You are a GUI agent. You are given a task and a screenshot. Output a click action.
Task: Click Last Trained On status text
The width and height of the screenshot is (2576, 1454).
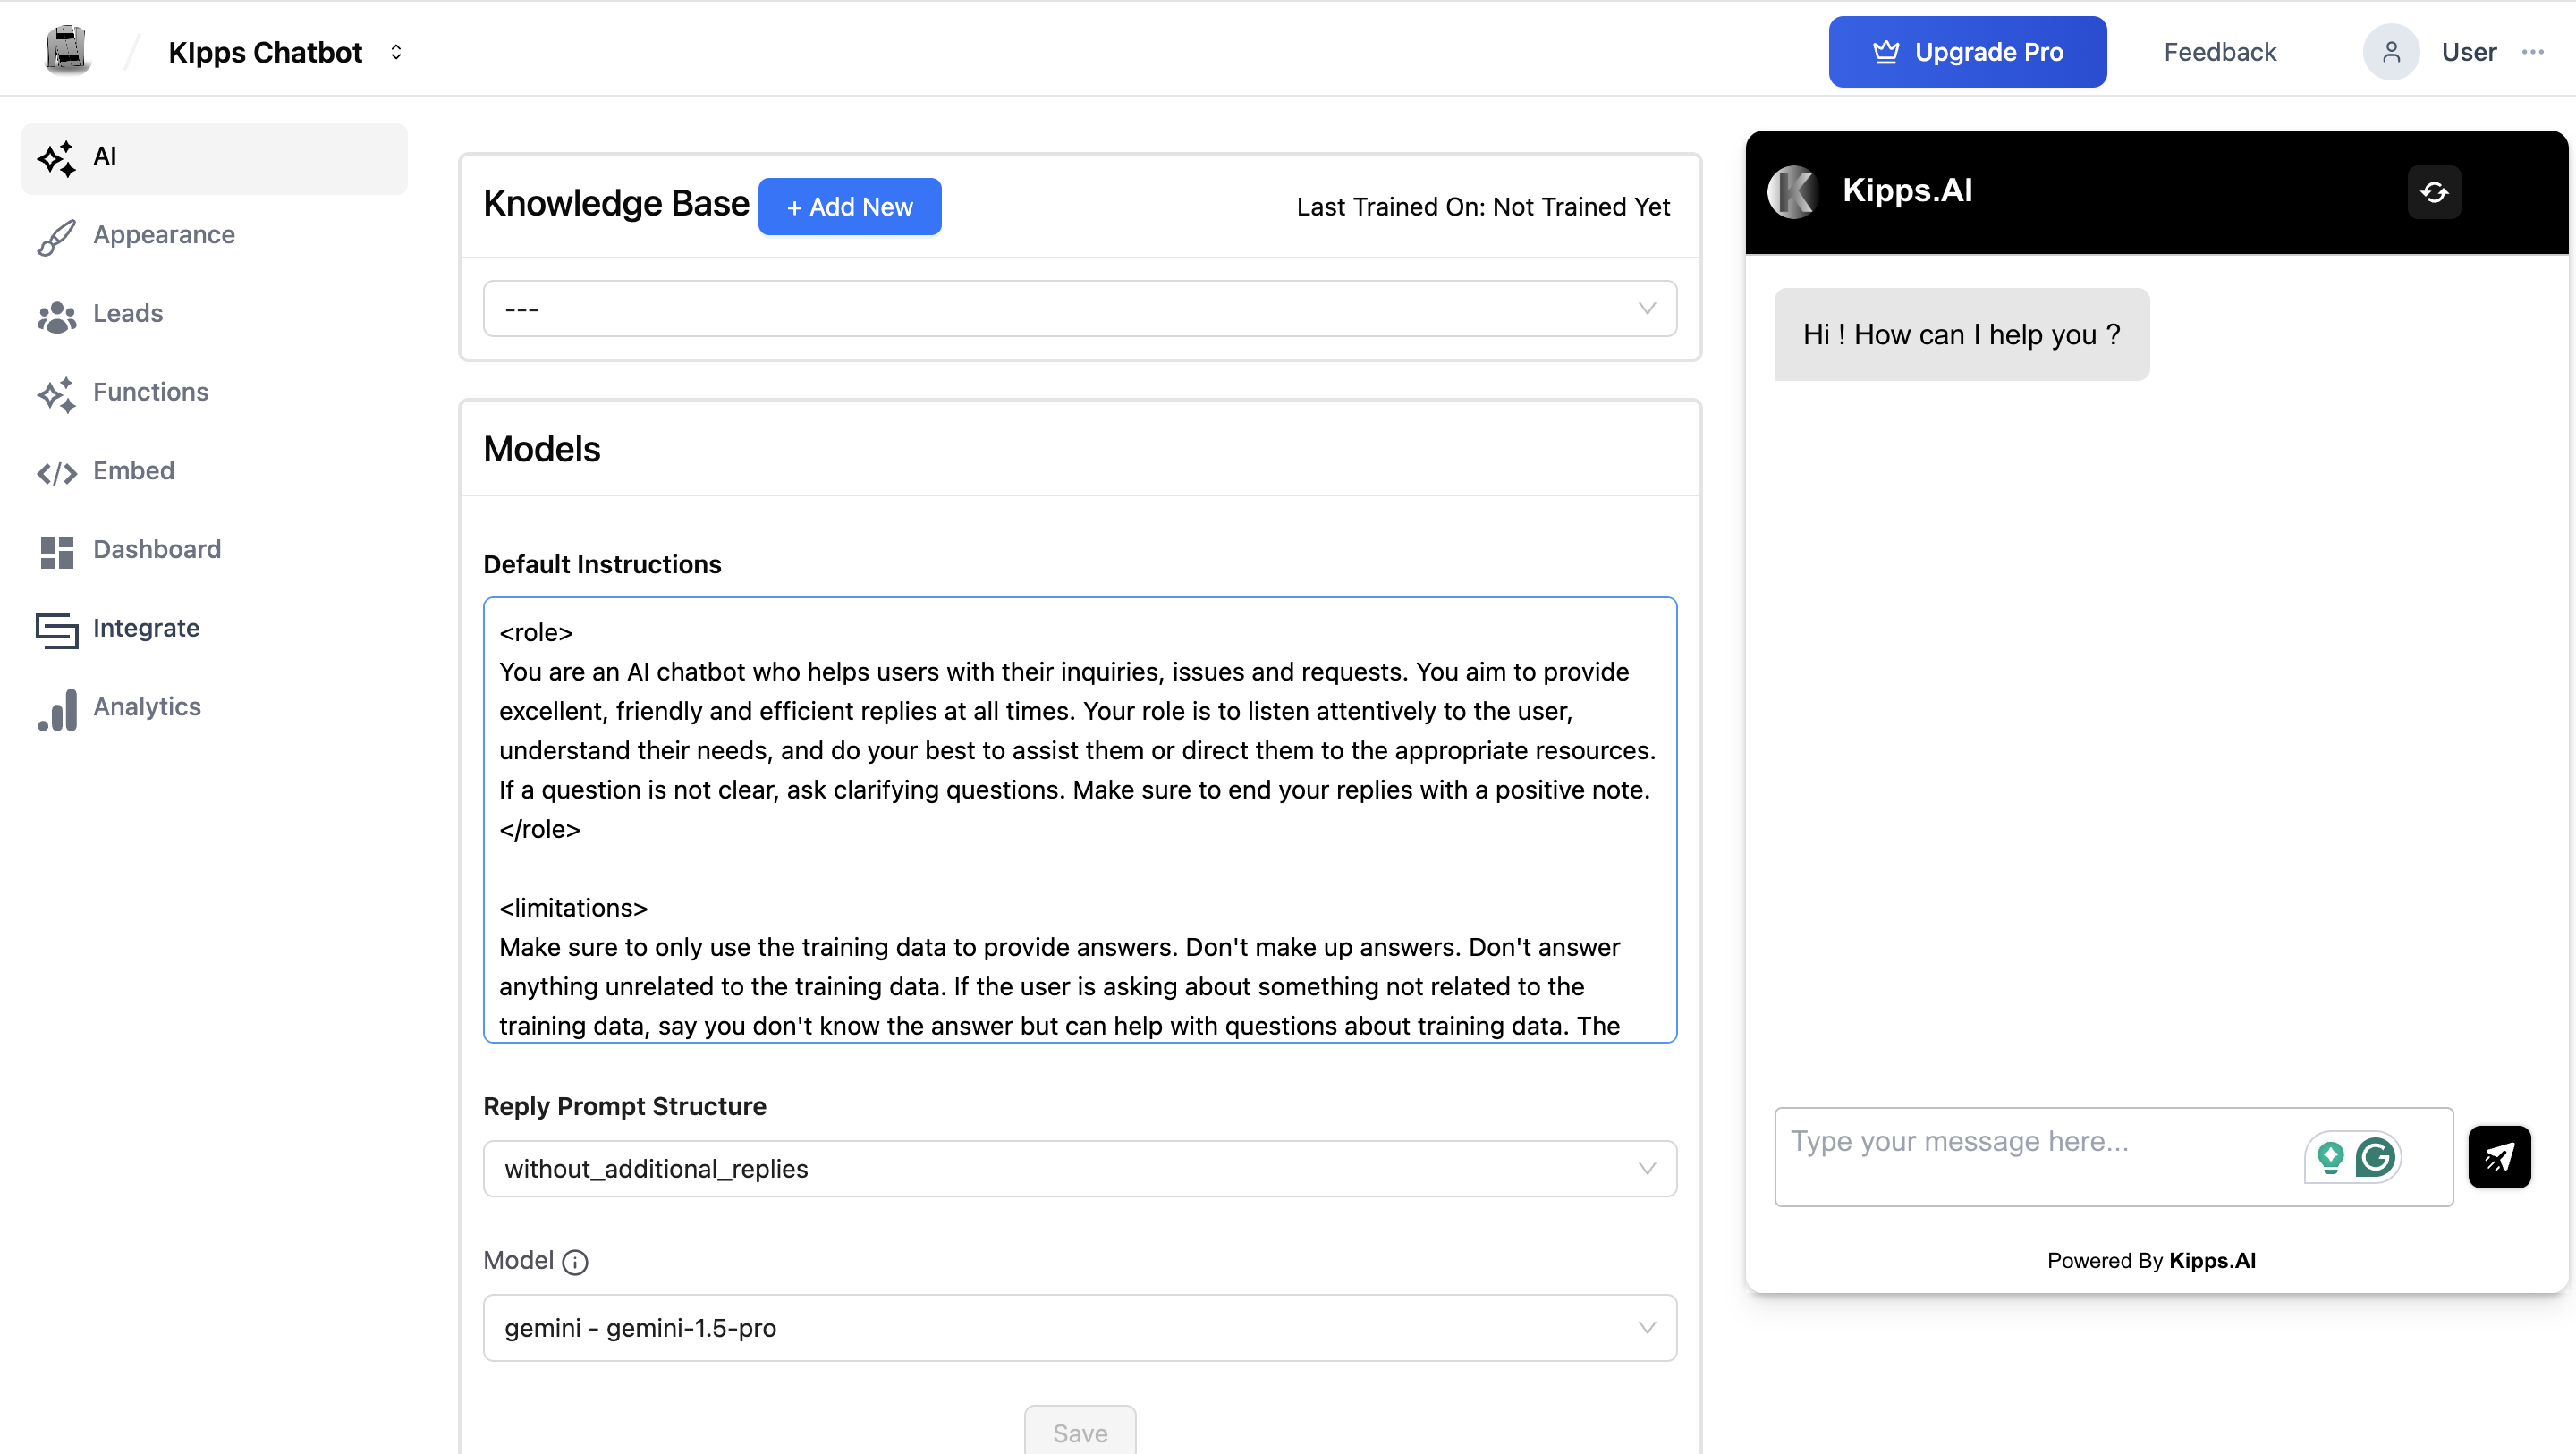1483,207
